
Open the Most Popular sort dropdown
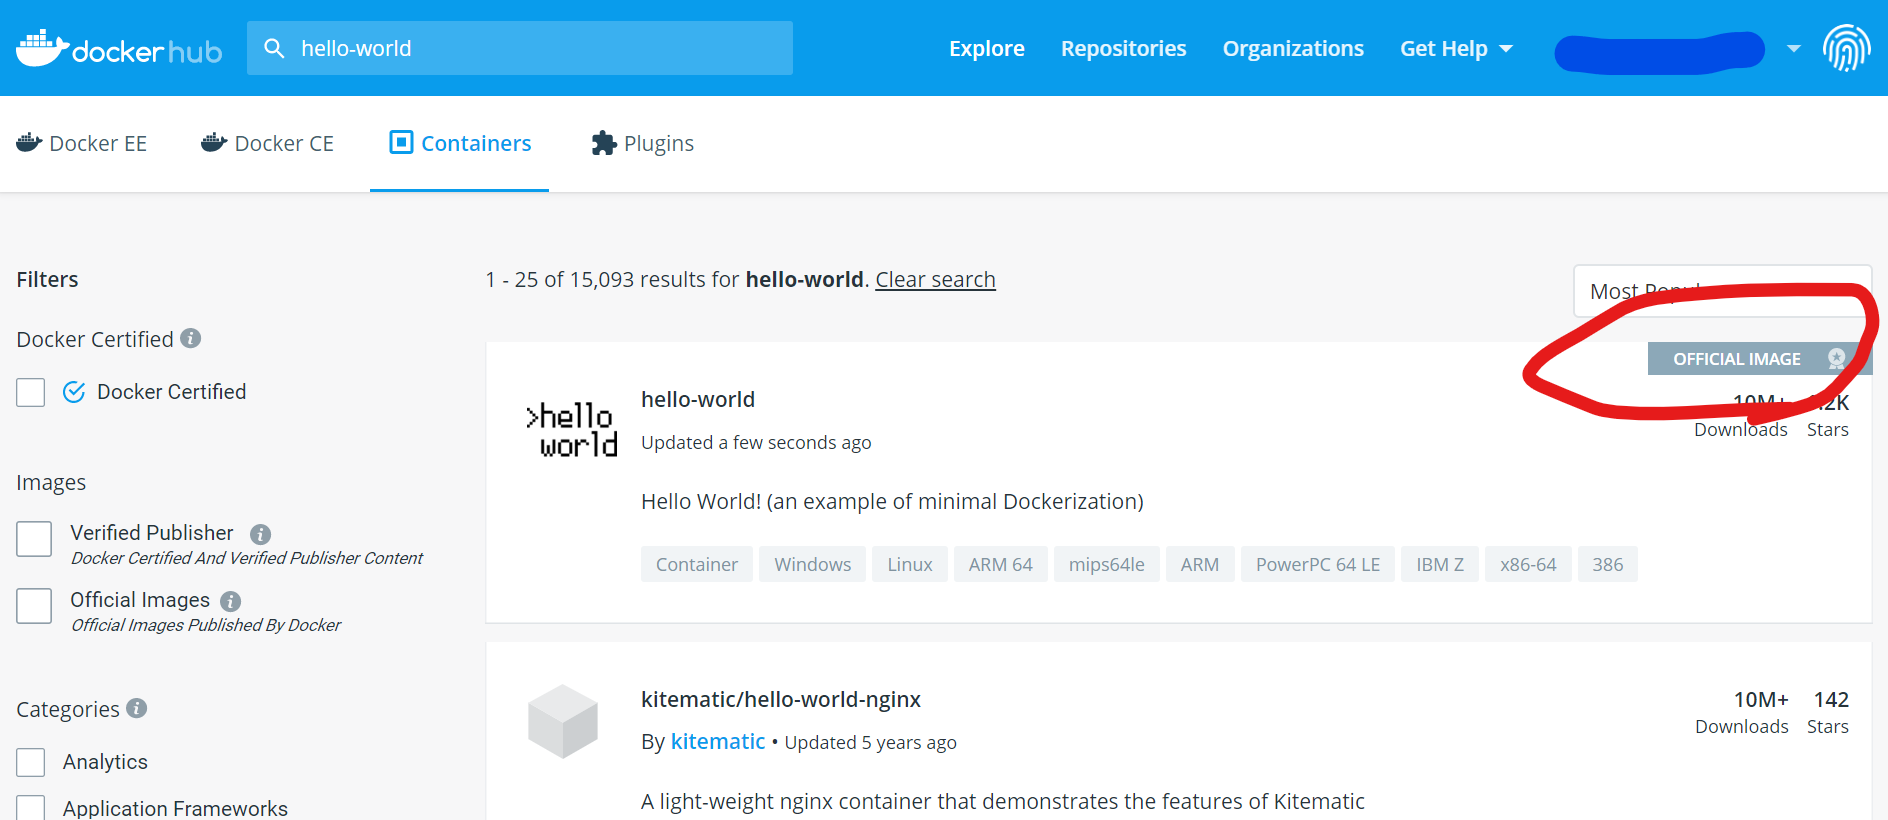[1722, 291]
